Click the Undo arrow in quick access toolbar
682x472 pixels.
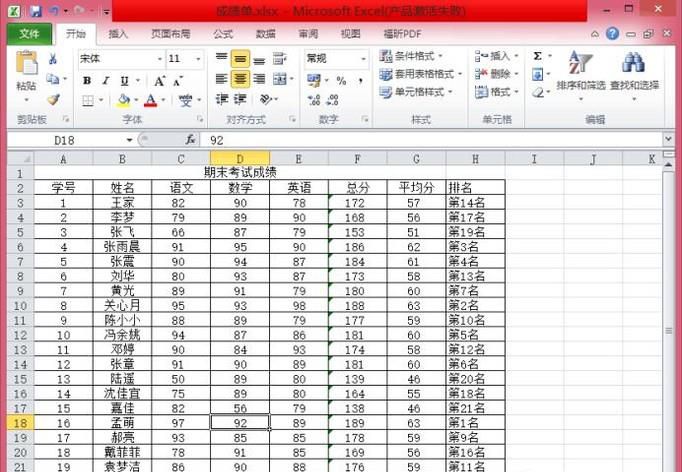pos(54,11)
